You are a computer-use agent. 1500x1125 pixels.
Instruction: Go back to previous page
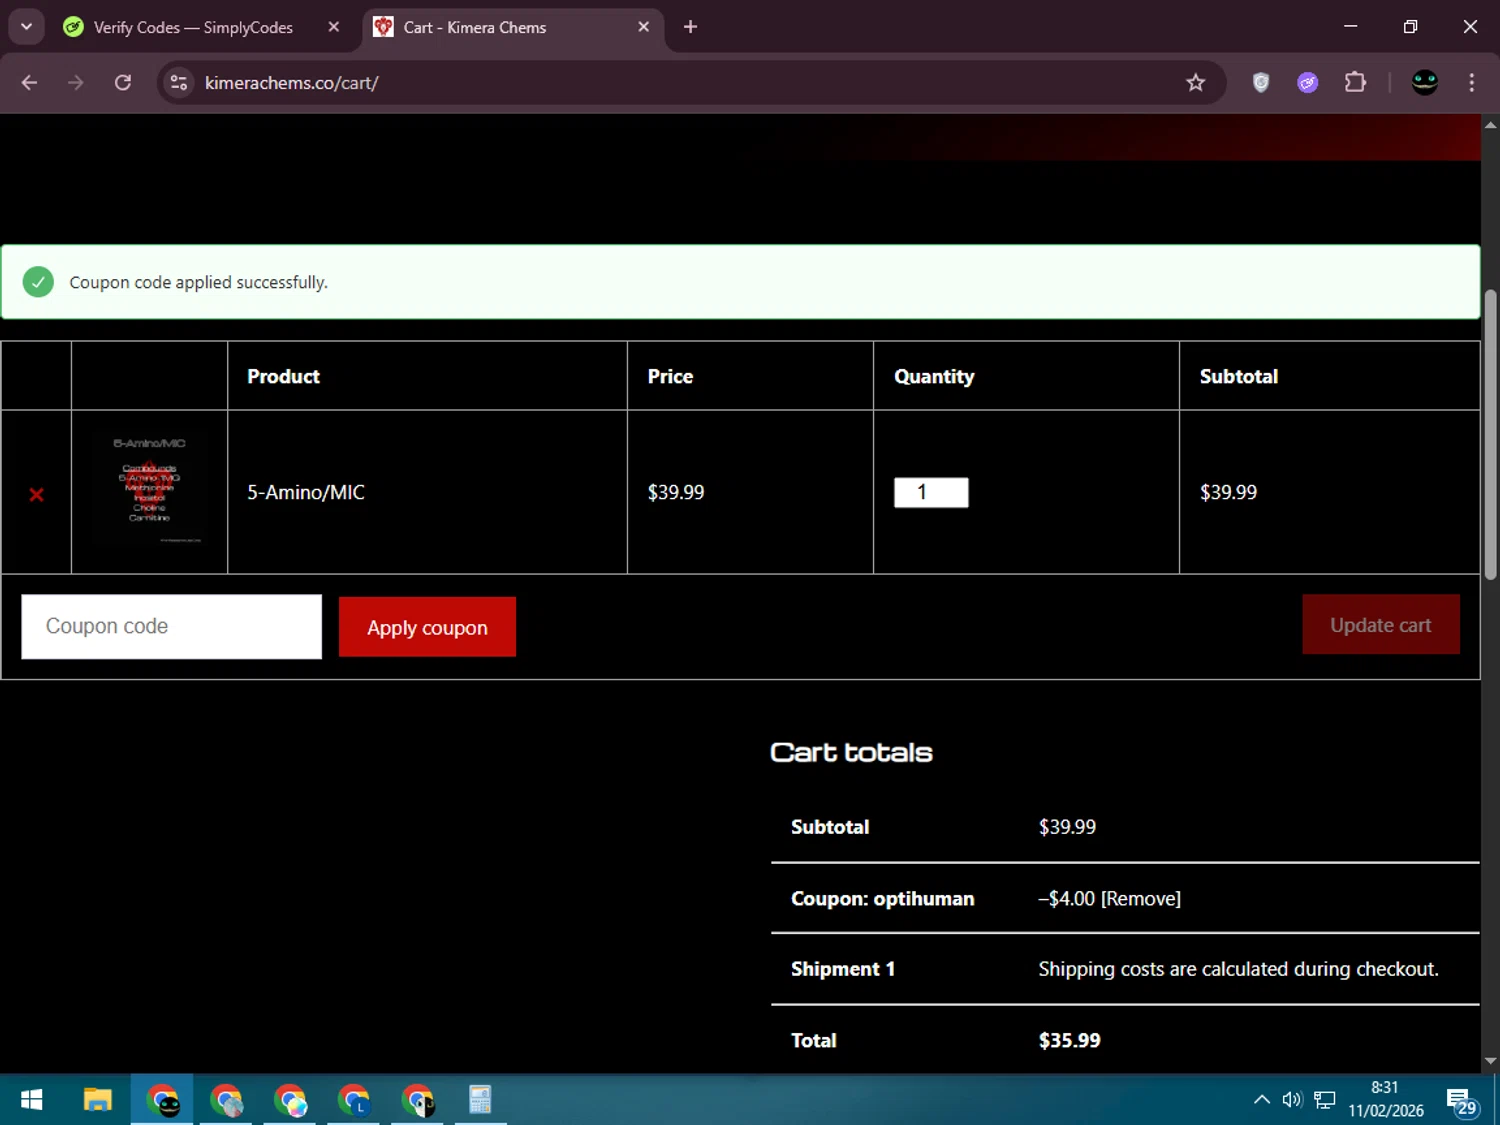(x=29, y=83)
